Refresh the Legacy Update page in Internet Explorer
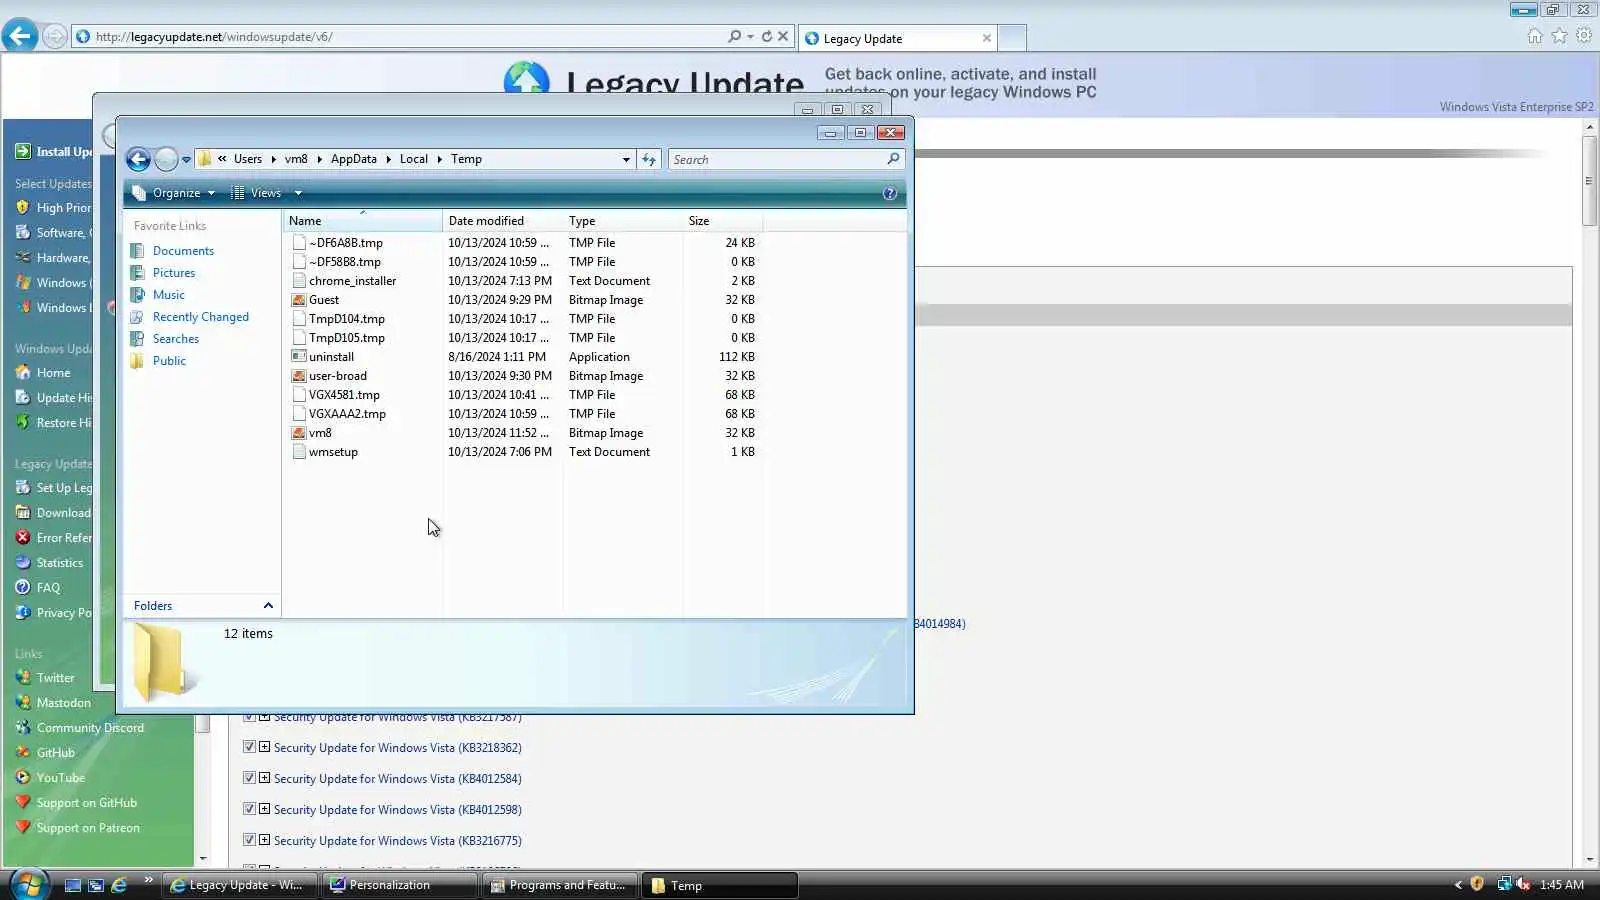Screen dimensions: 1600x900 [767, 36]
